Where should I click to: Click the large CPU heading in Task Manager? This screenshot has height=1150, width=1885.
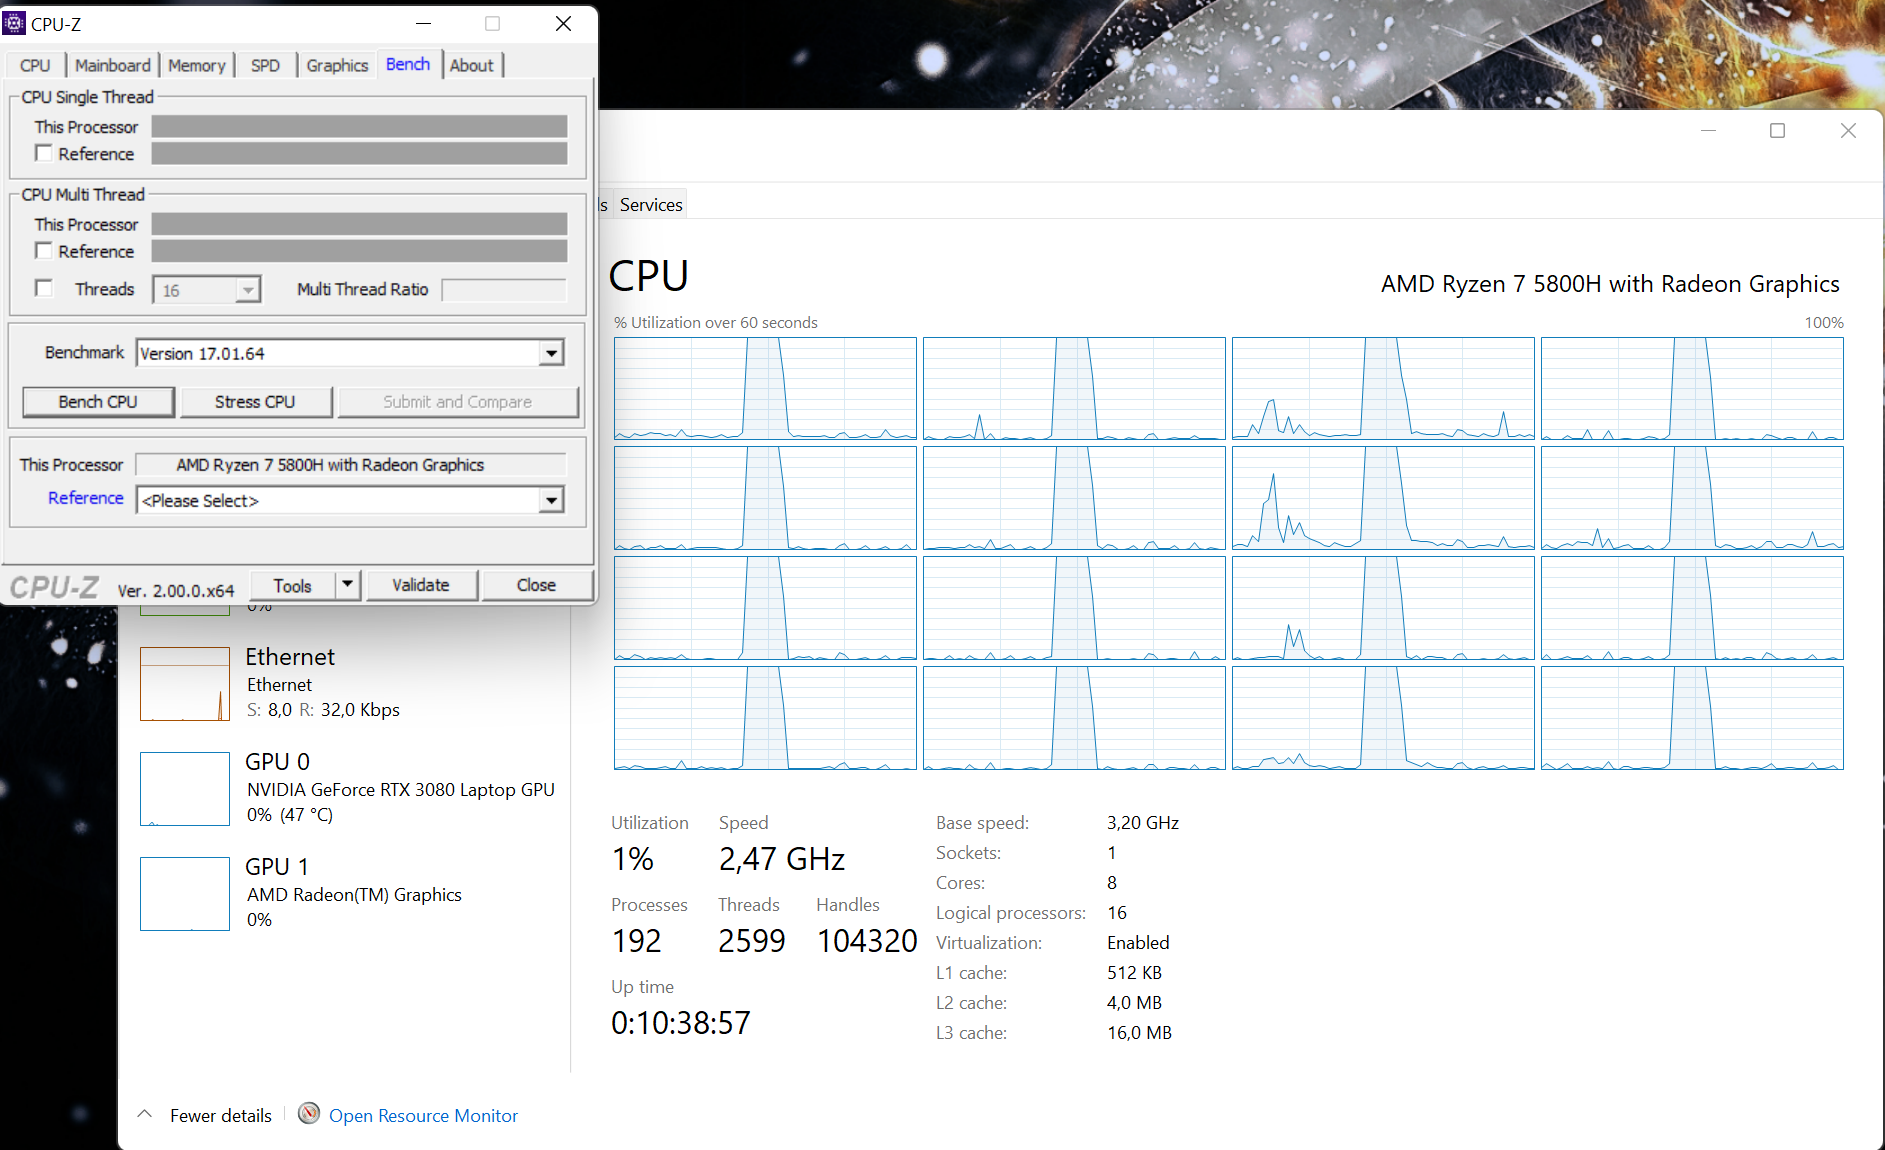(x=649, y=276)
